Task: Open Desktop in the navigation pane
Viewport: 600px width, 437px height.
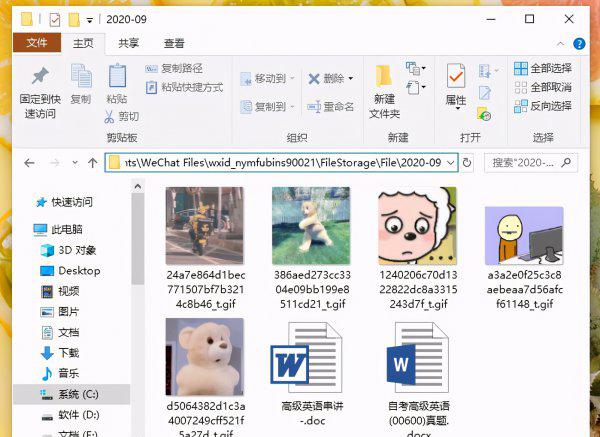Action: [x=70, y=271]
